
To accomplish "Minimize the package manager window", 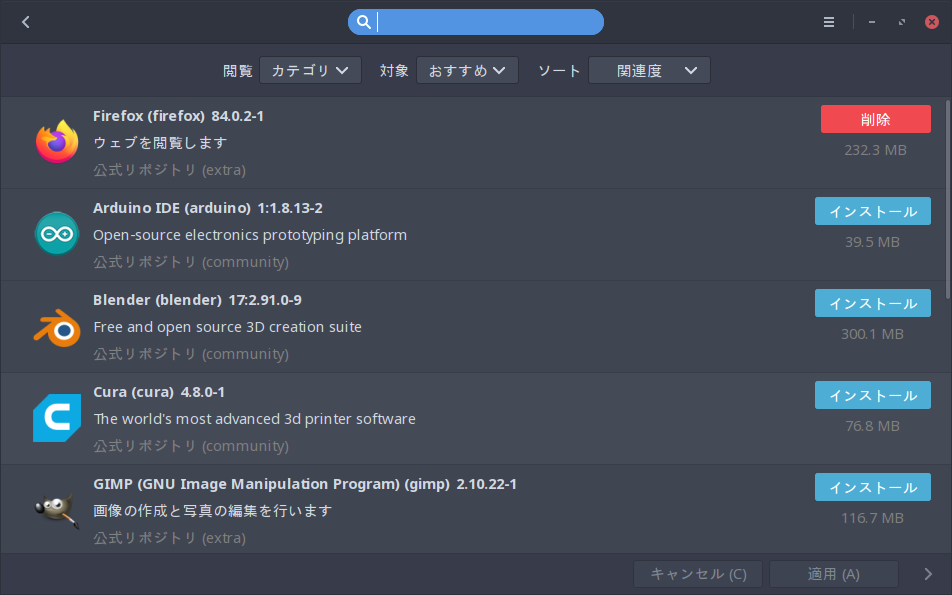I will (872, 22).
